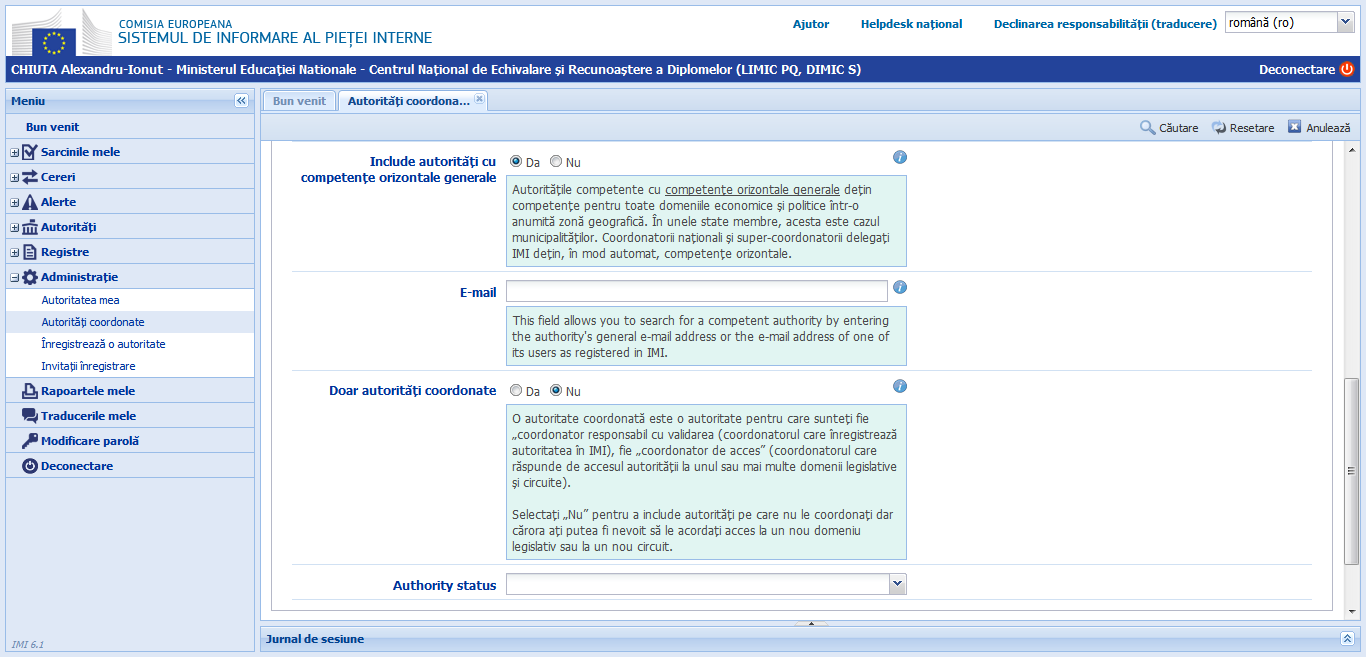Click the Ajutor help link
Image resolution: width=1366 pixels, height=657 pixels.
(811, 24)
